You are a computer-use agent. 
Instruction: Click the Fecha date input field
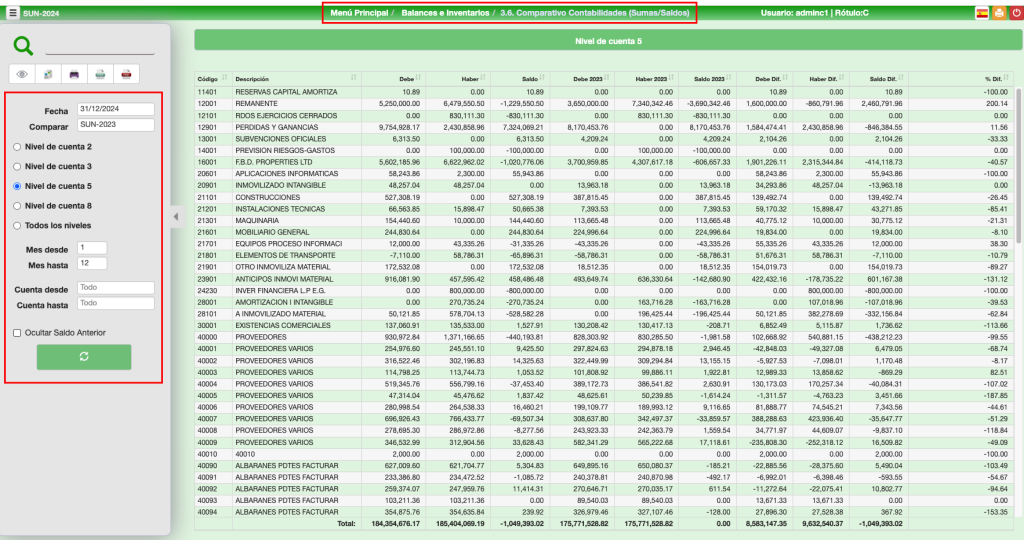tap(115, 110)
